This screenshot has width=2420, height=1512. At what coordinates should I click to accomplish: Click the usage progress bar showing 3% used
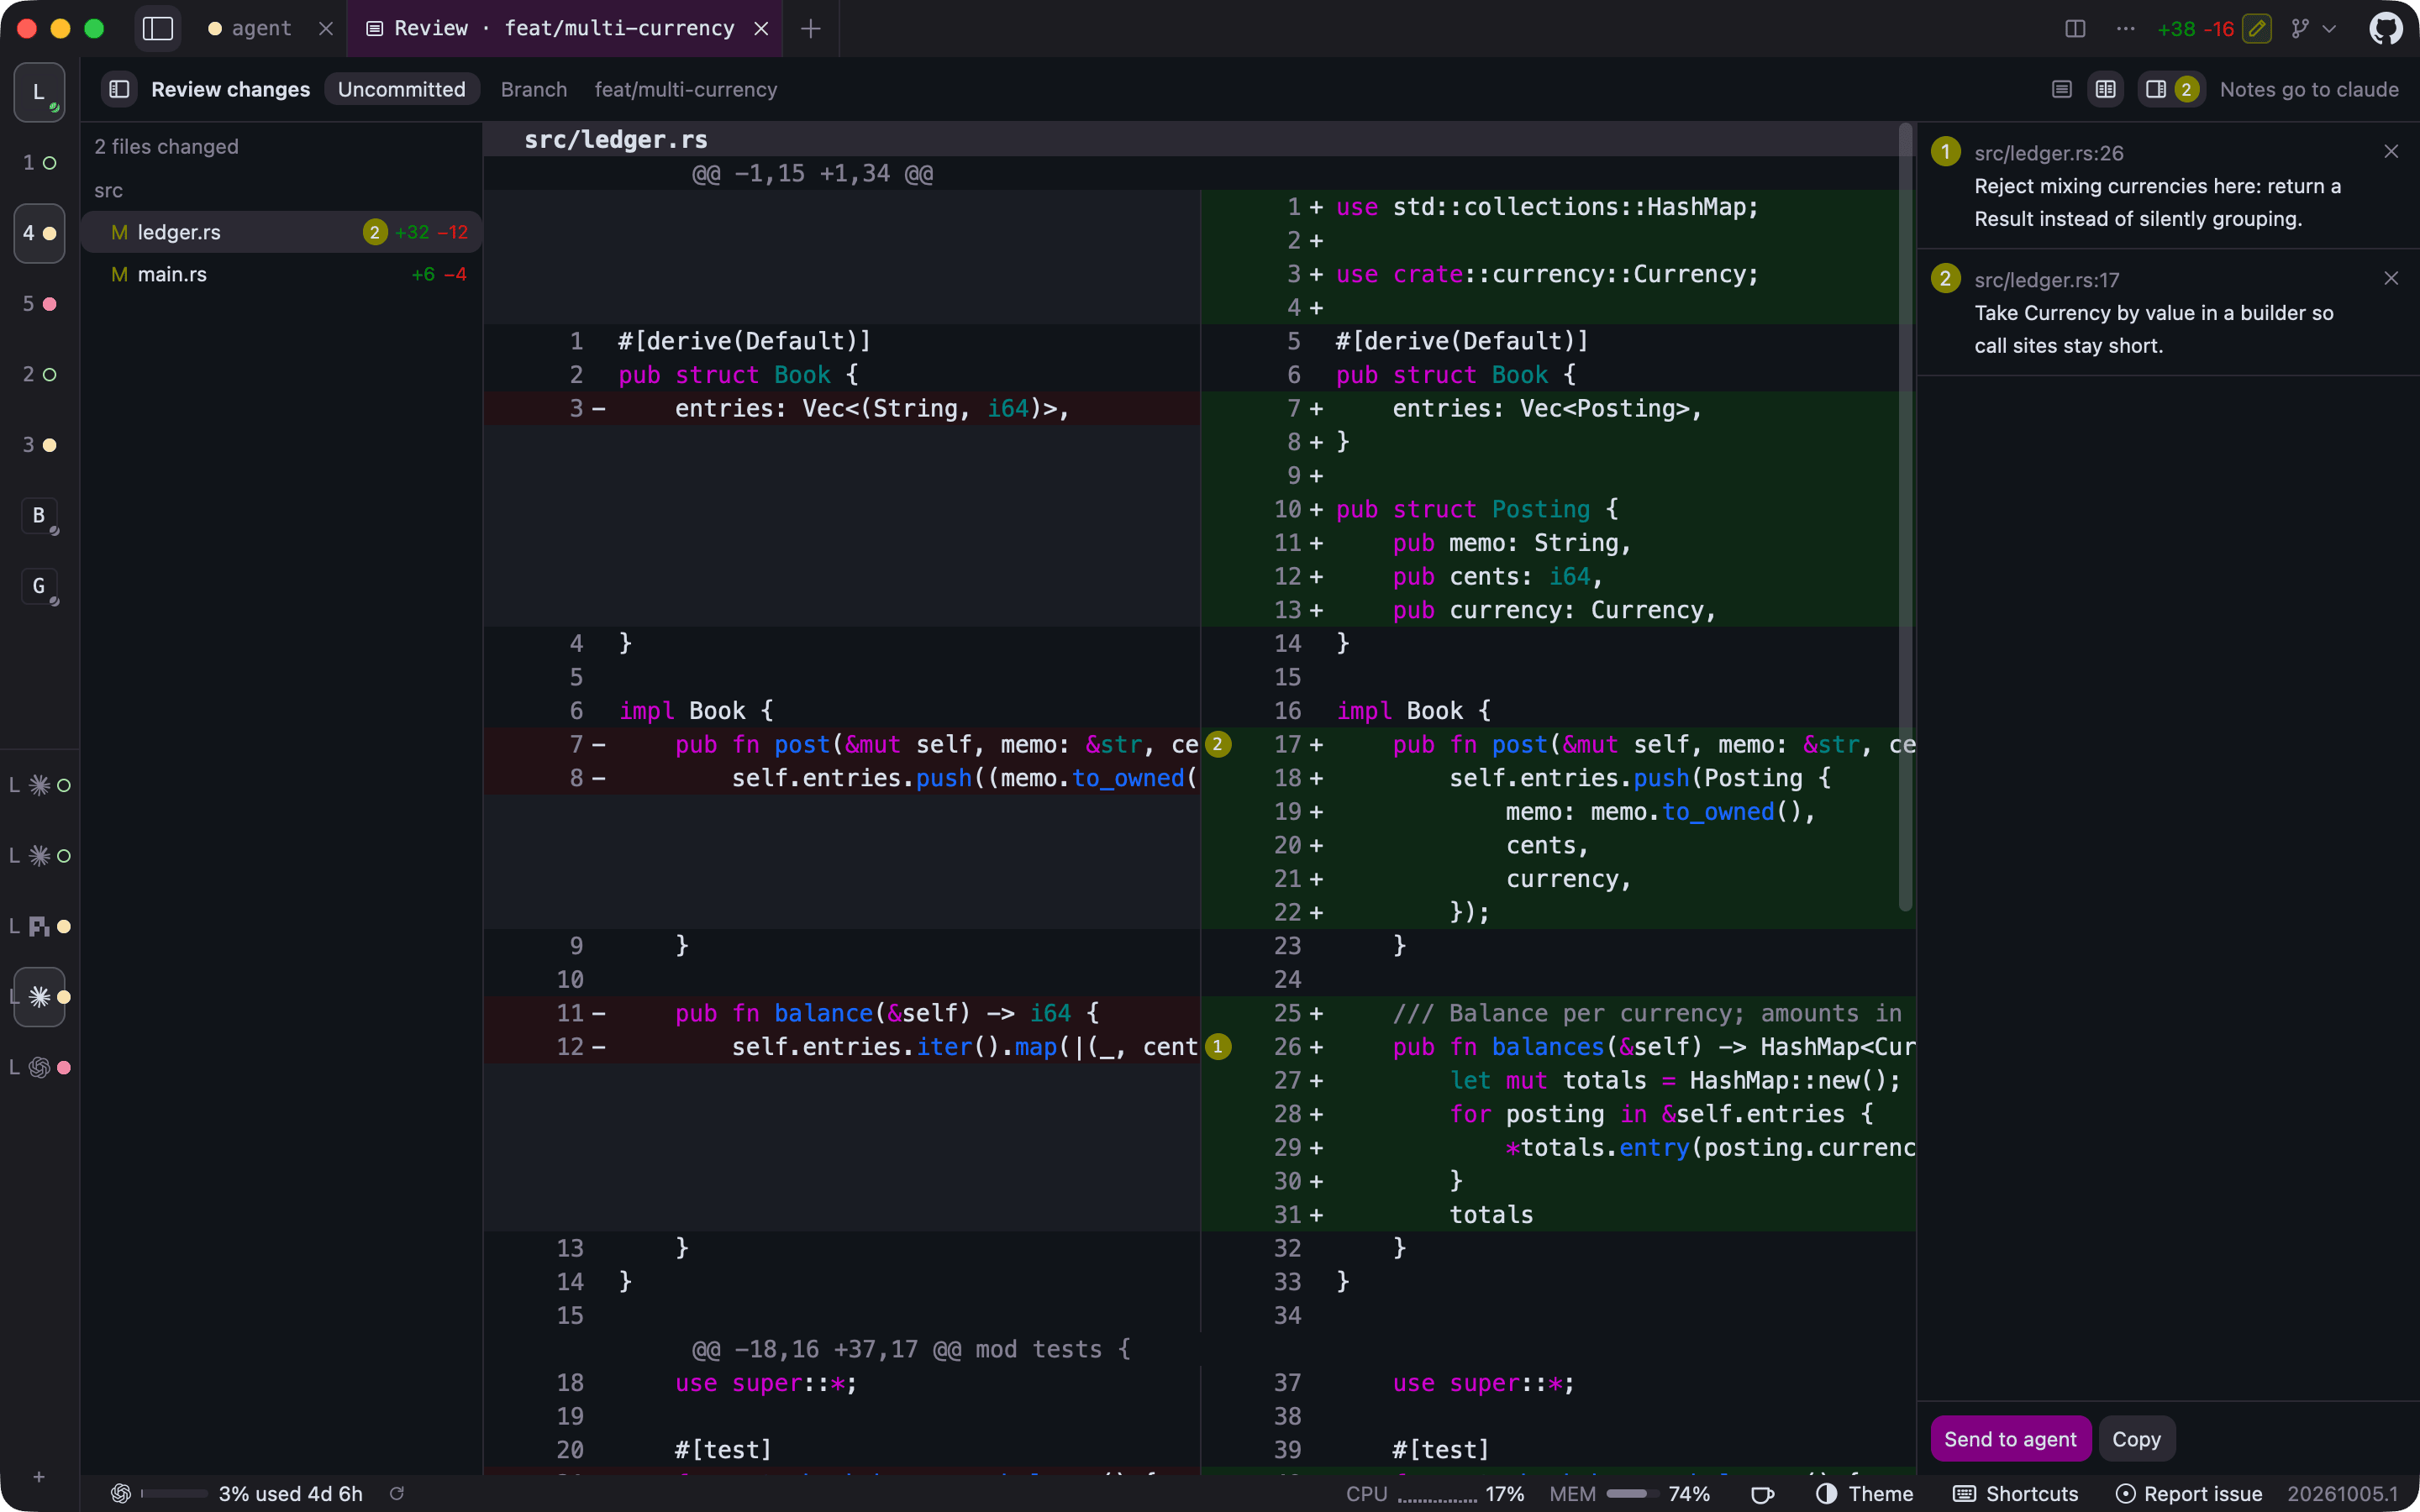tap(175, 1493)
